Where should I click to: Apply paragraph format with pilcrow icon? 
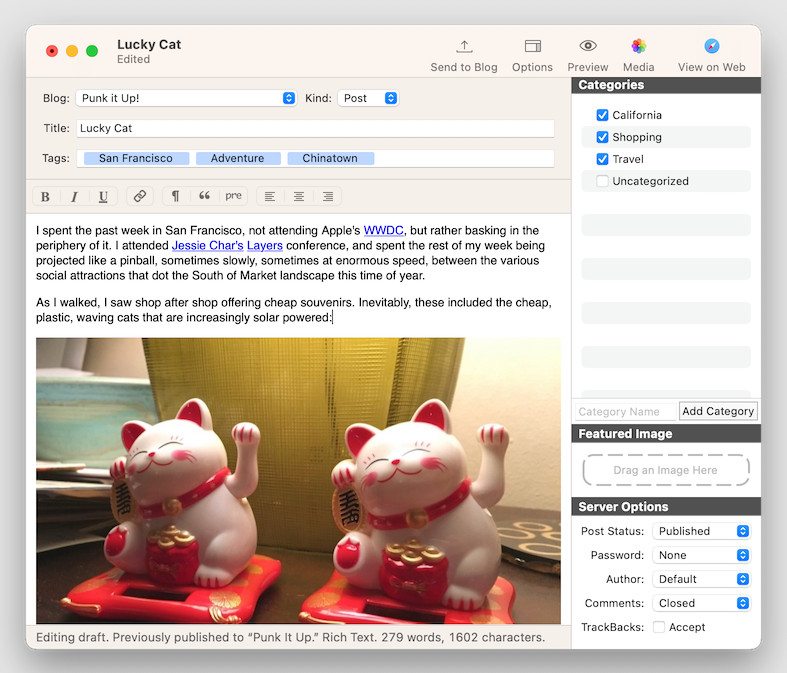point(176,196)
